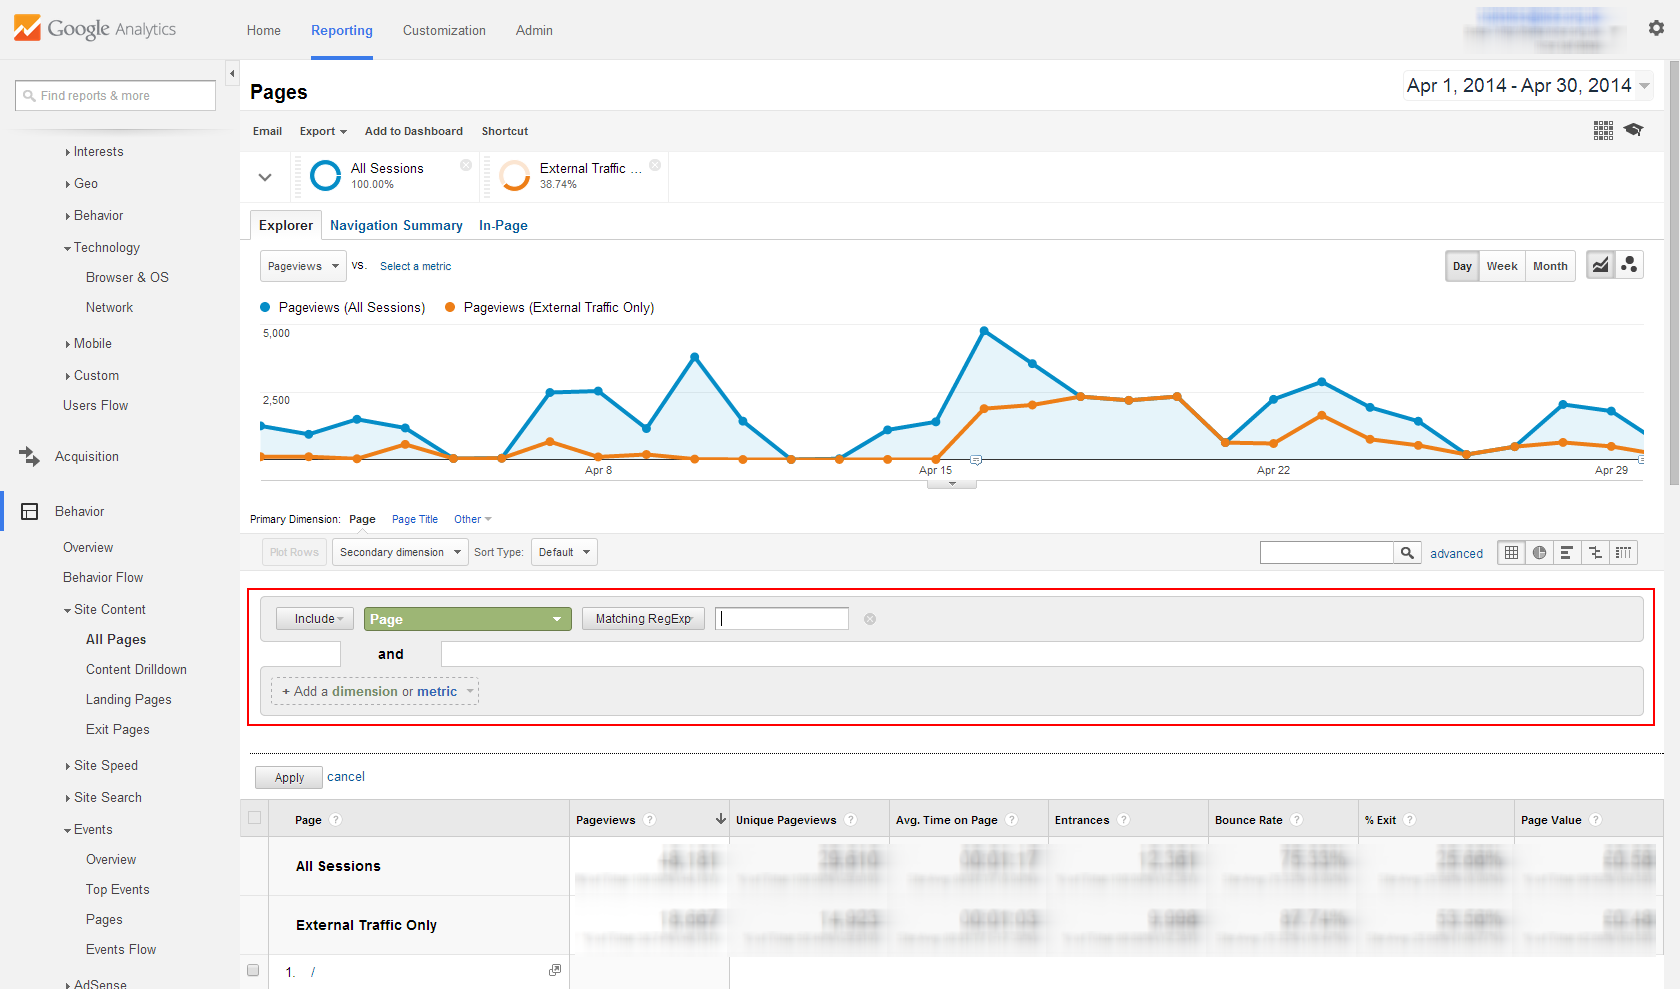
Task: Open the date range picker
Action: 1527,86
